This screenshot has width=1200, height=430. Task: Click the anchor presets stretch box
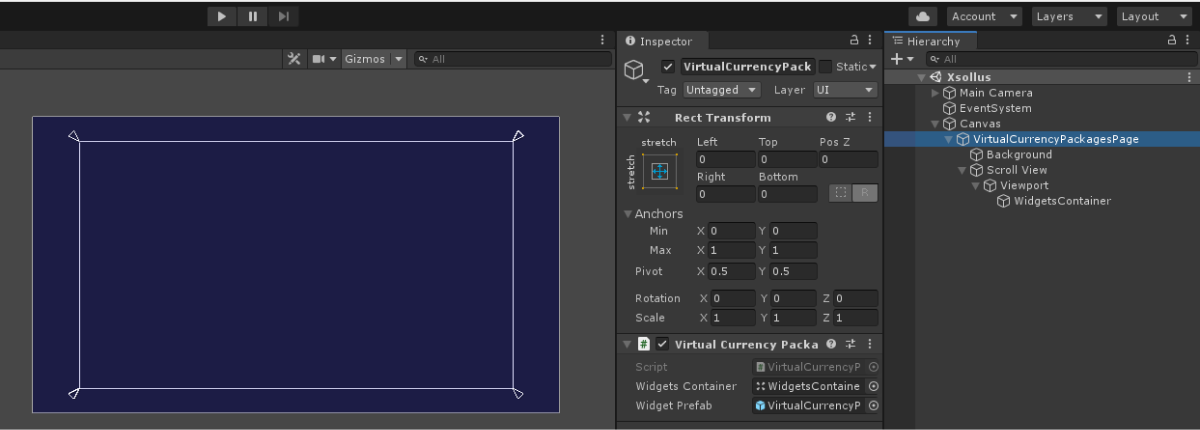659,171
